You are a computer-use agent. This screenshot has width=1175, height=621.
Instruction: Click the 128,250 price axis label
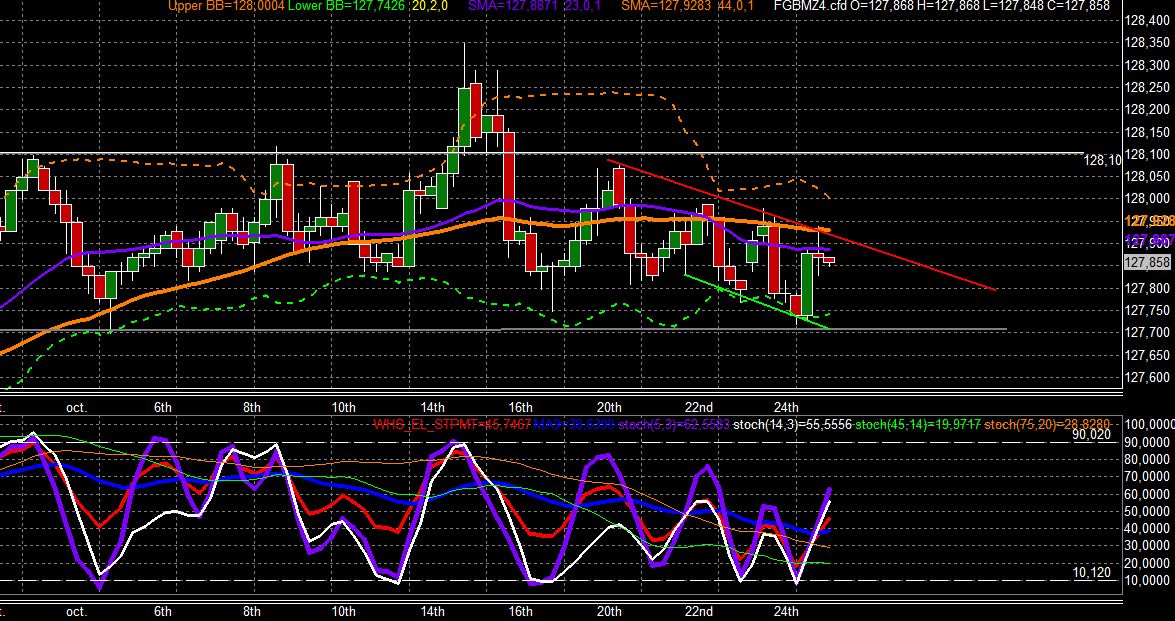click(x=1147, y=88)
